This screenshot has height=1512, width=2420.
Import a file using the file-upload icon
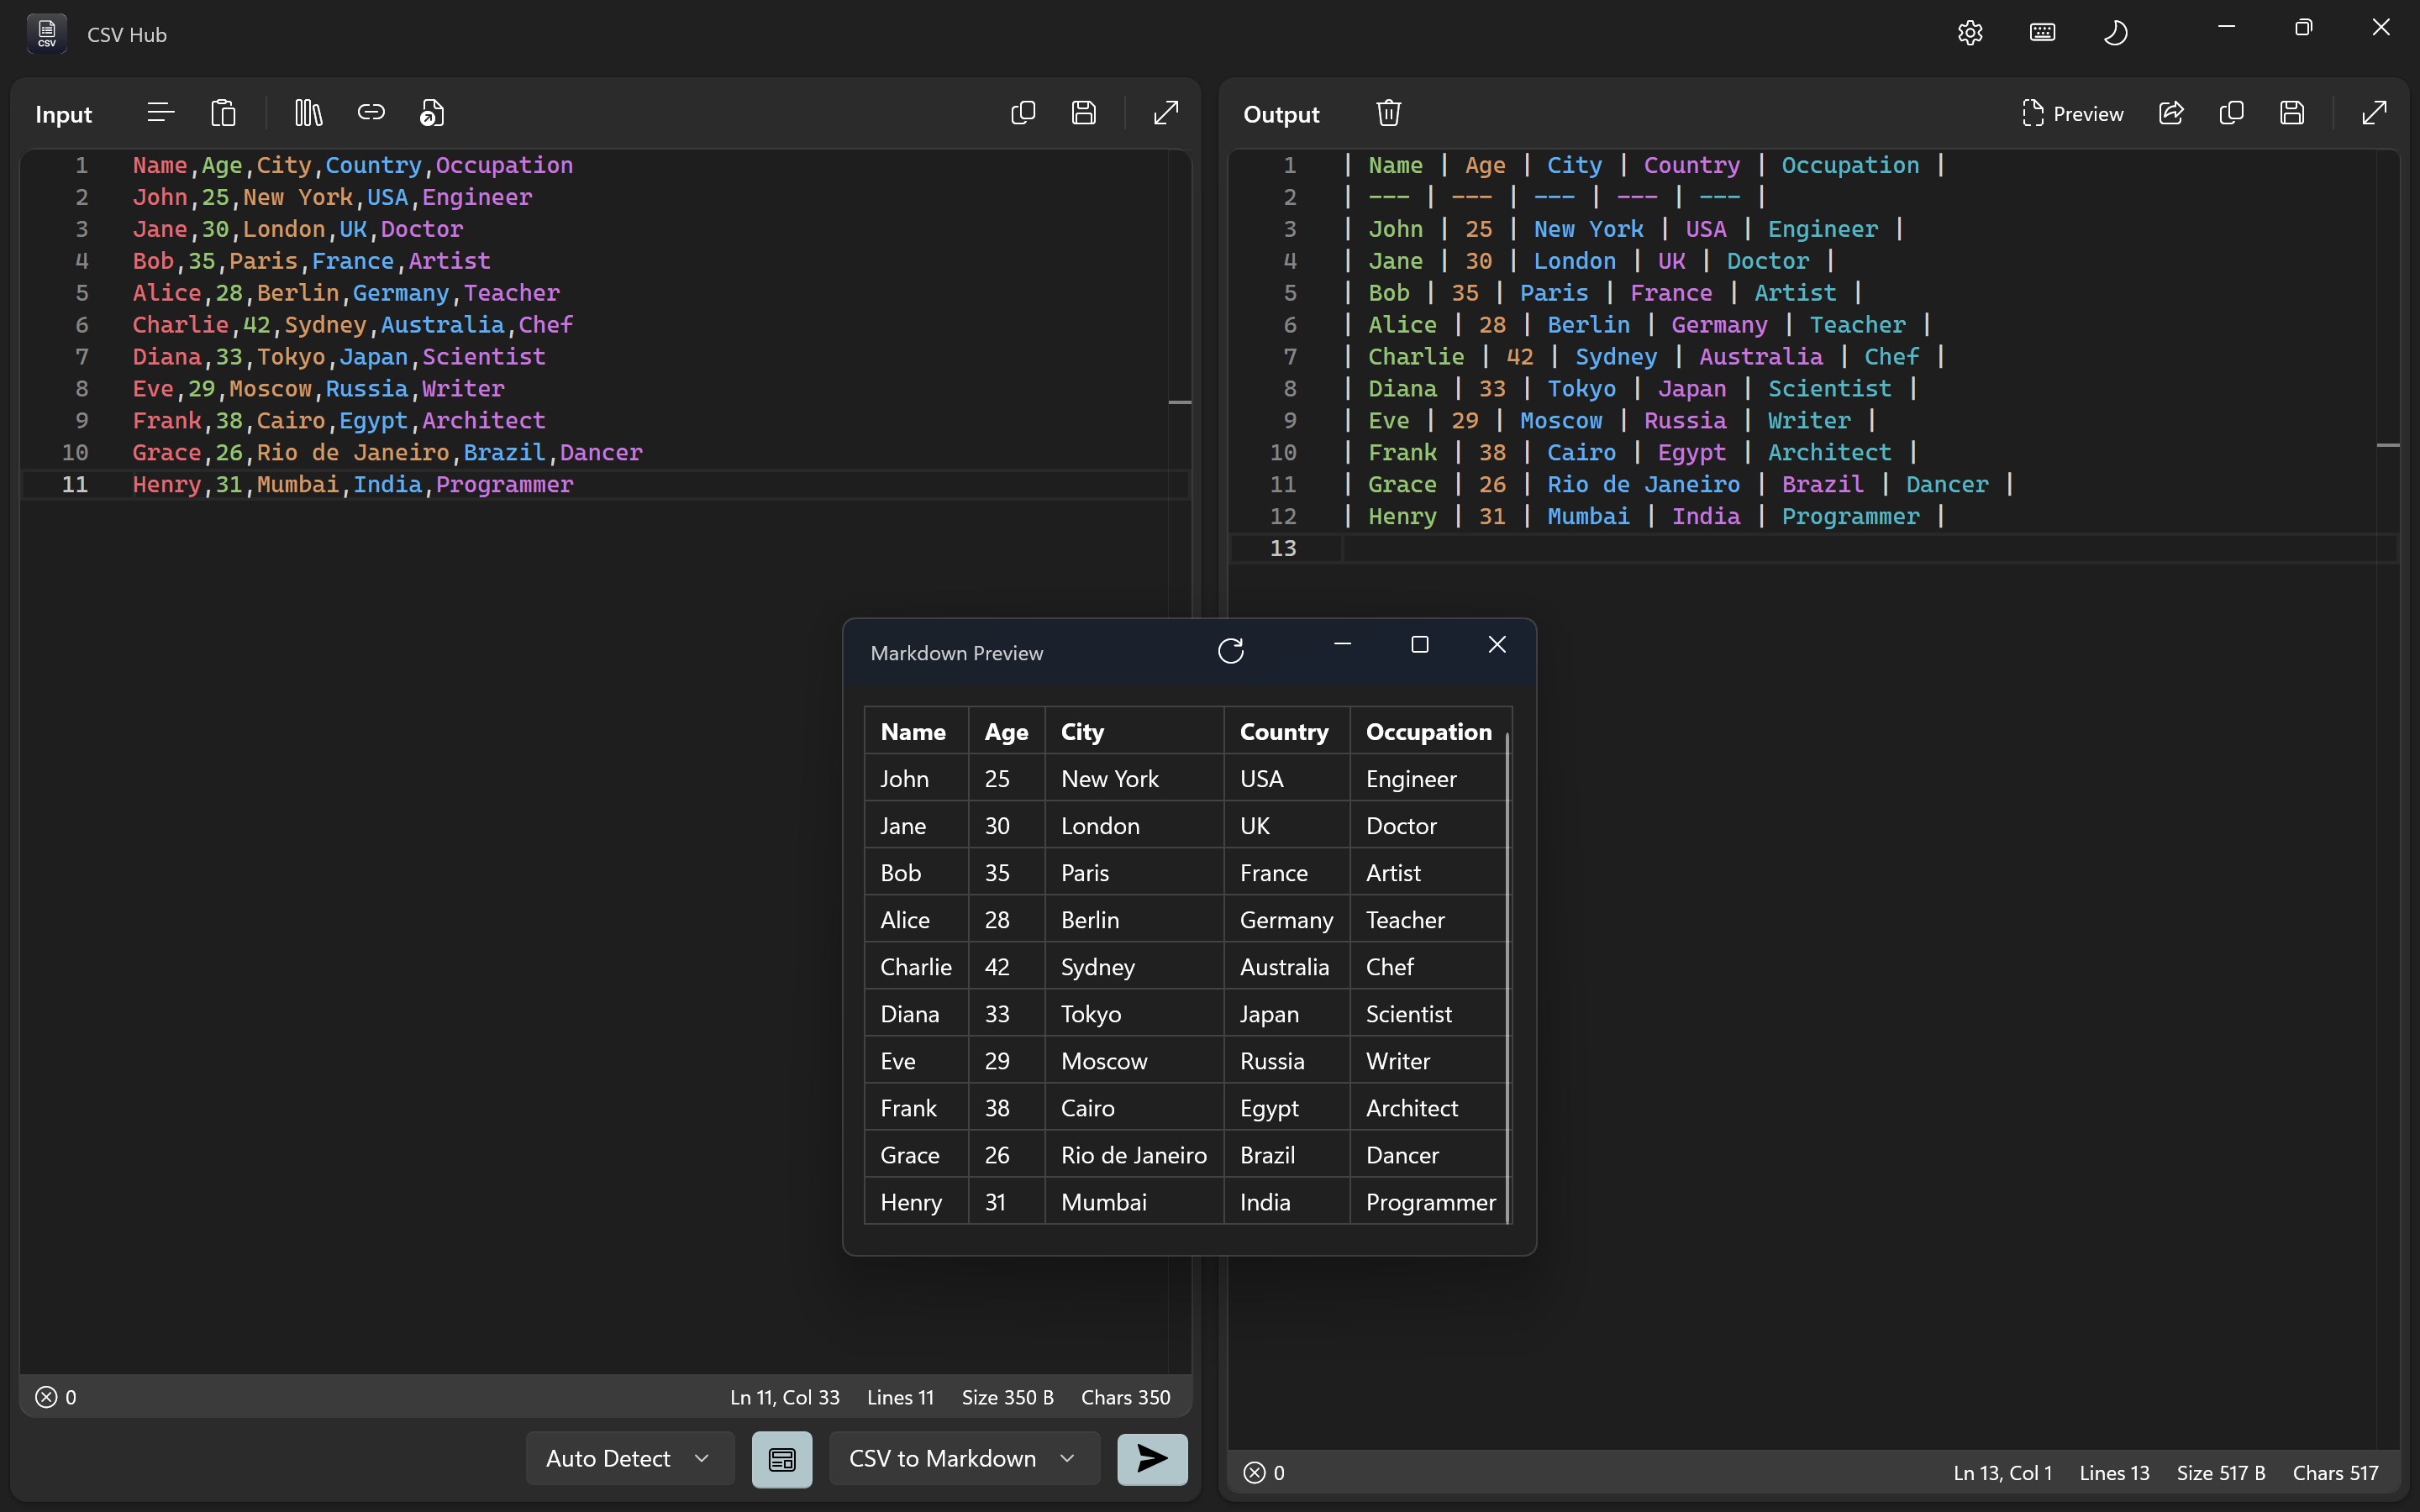click(x=432, y=112)
